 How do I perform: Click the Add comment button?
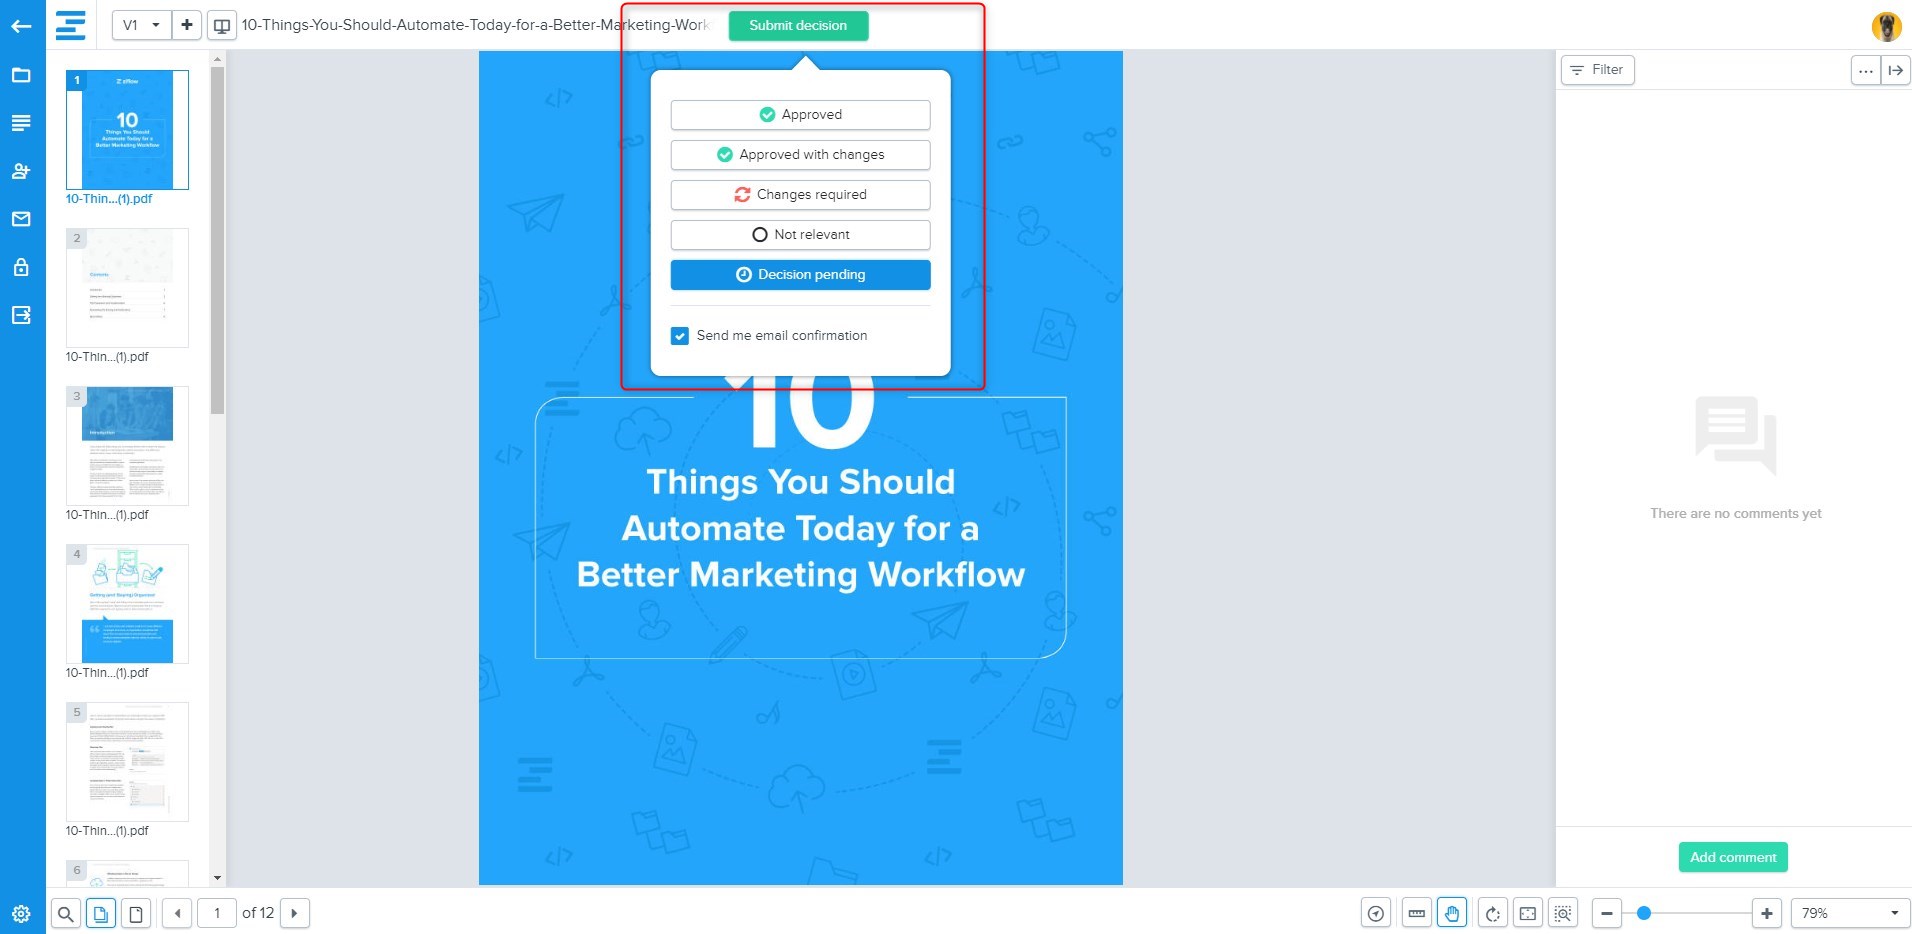pyautogui.click(x=1732, y=857)
